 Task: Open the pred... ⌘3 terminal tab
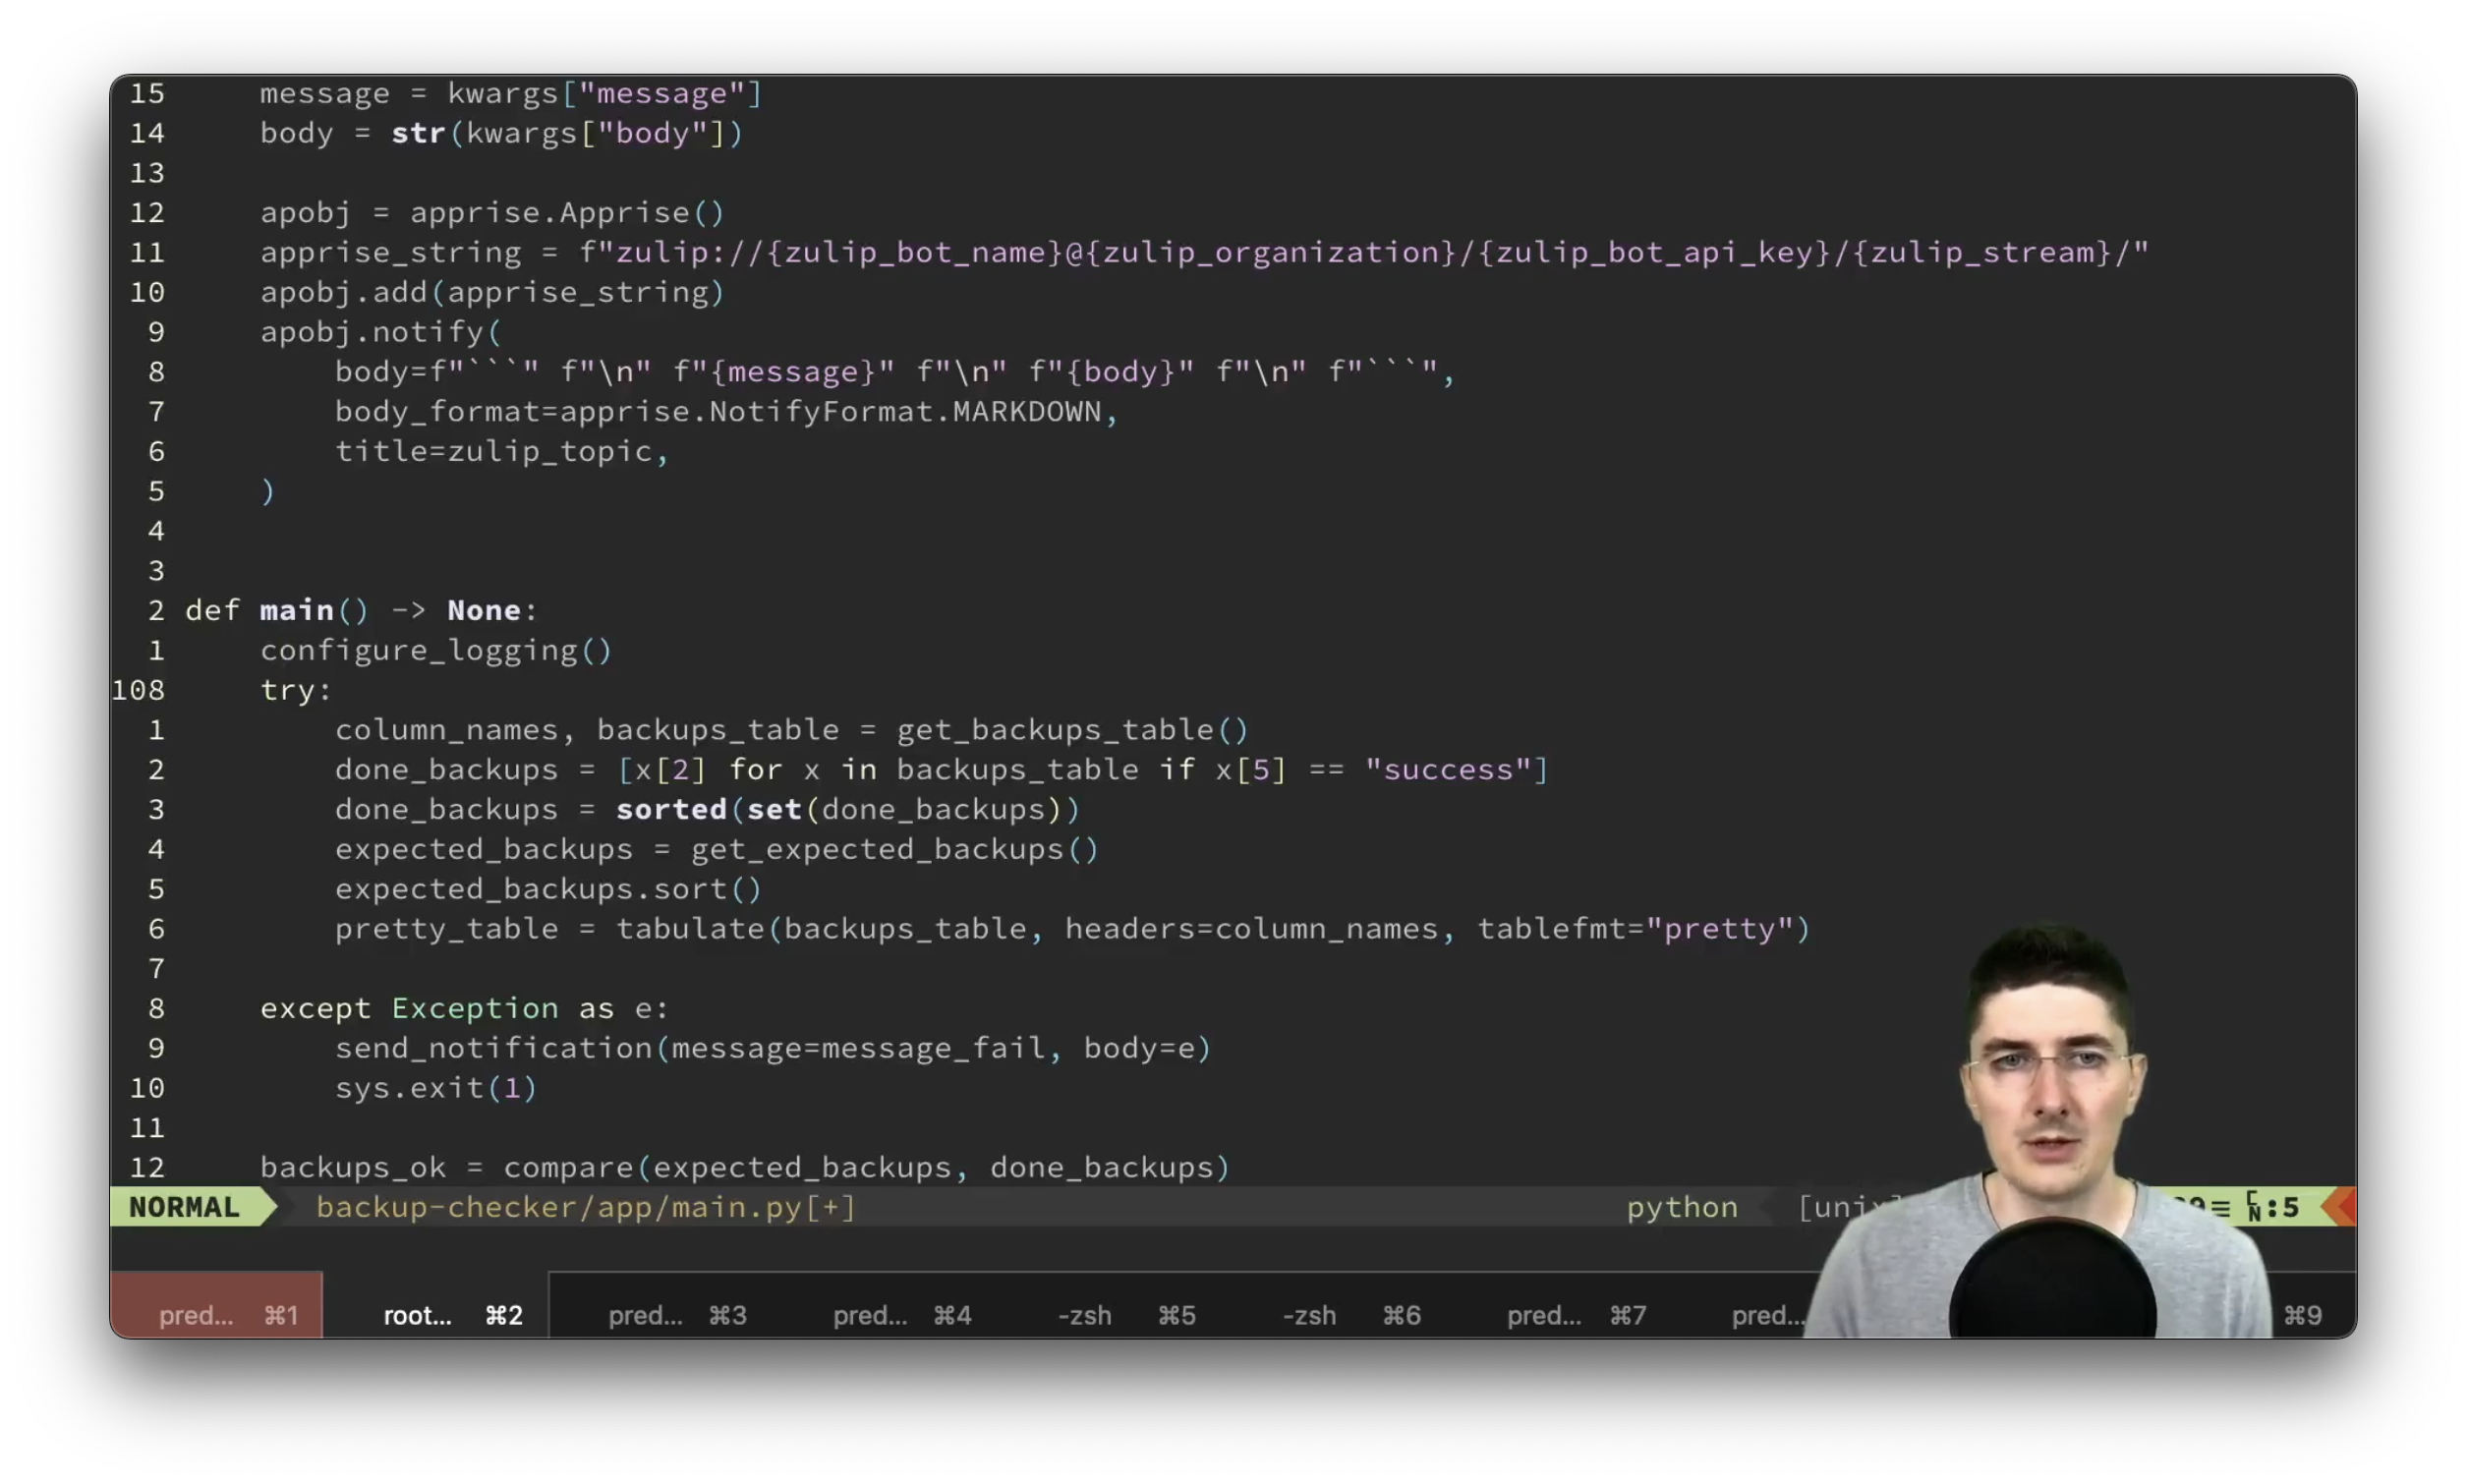click(x=678, y=1314)
